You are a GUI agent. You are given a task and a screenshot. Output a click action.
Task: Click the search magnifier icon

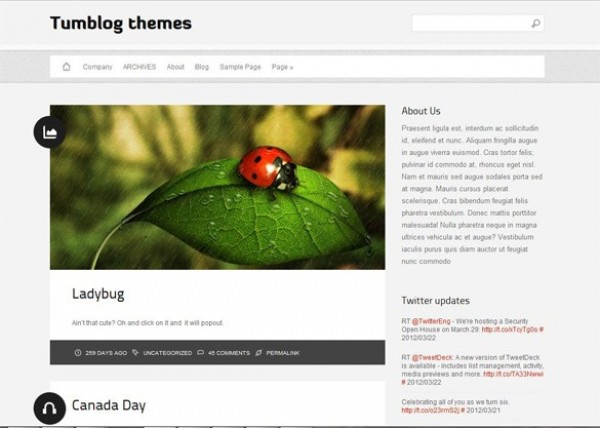tap(536, 24)
